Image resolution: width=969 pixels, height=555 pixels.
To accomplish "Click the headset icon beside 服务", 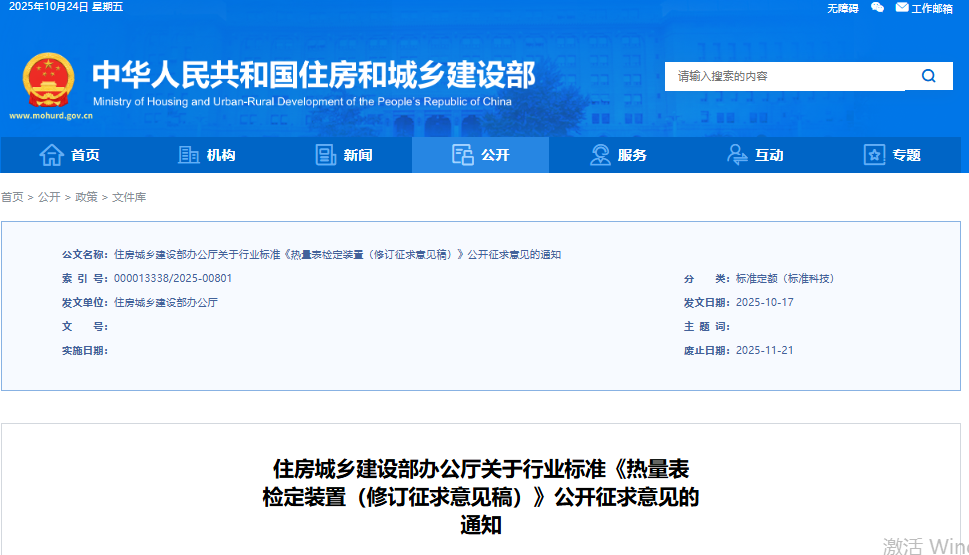I will pos(600,155).
